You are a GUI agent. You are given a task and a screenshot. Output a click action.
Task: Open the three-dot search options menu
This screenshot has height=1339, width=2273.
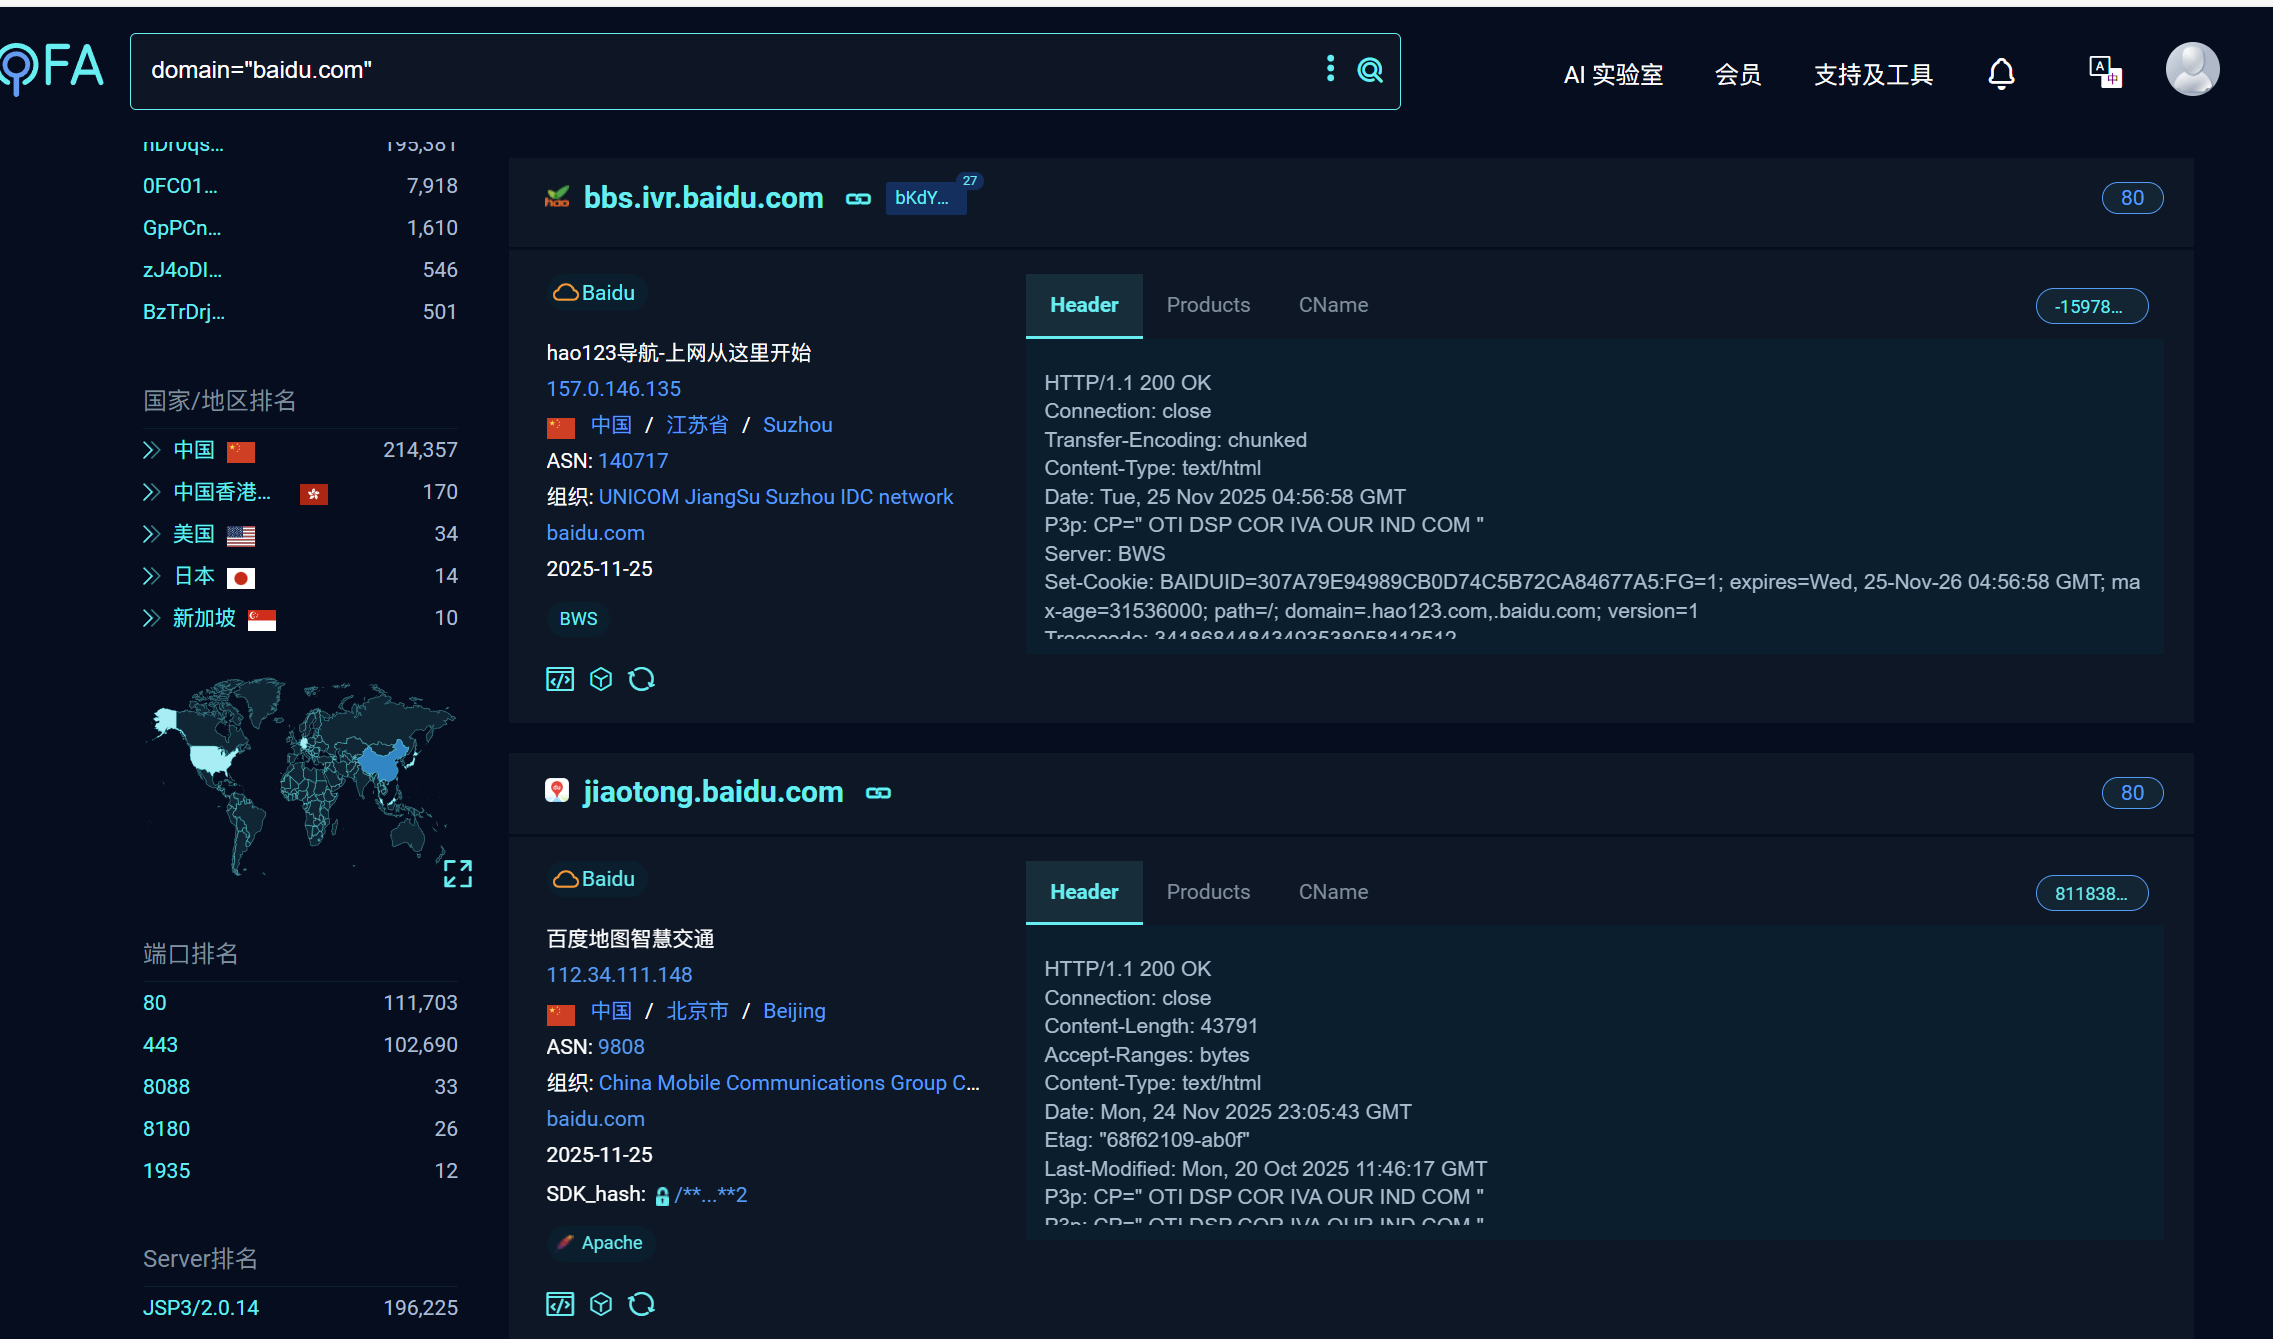1330,69
